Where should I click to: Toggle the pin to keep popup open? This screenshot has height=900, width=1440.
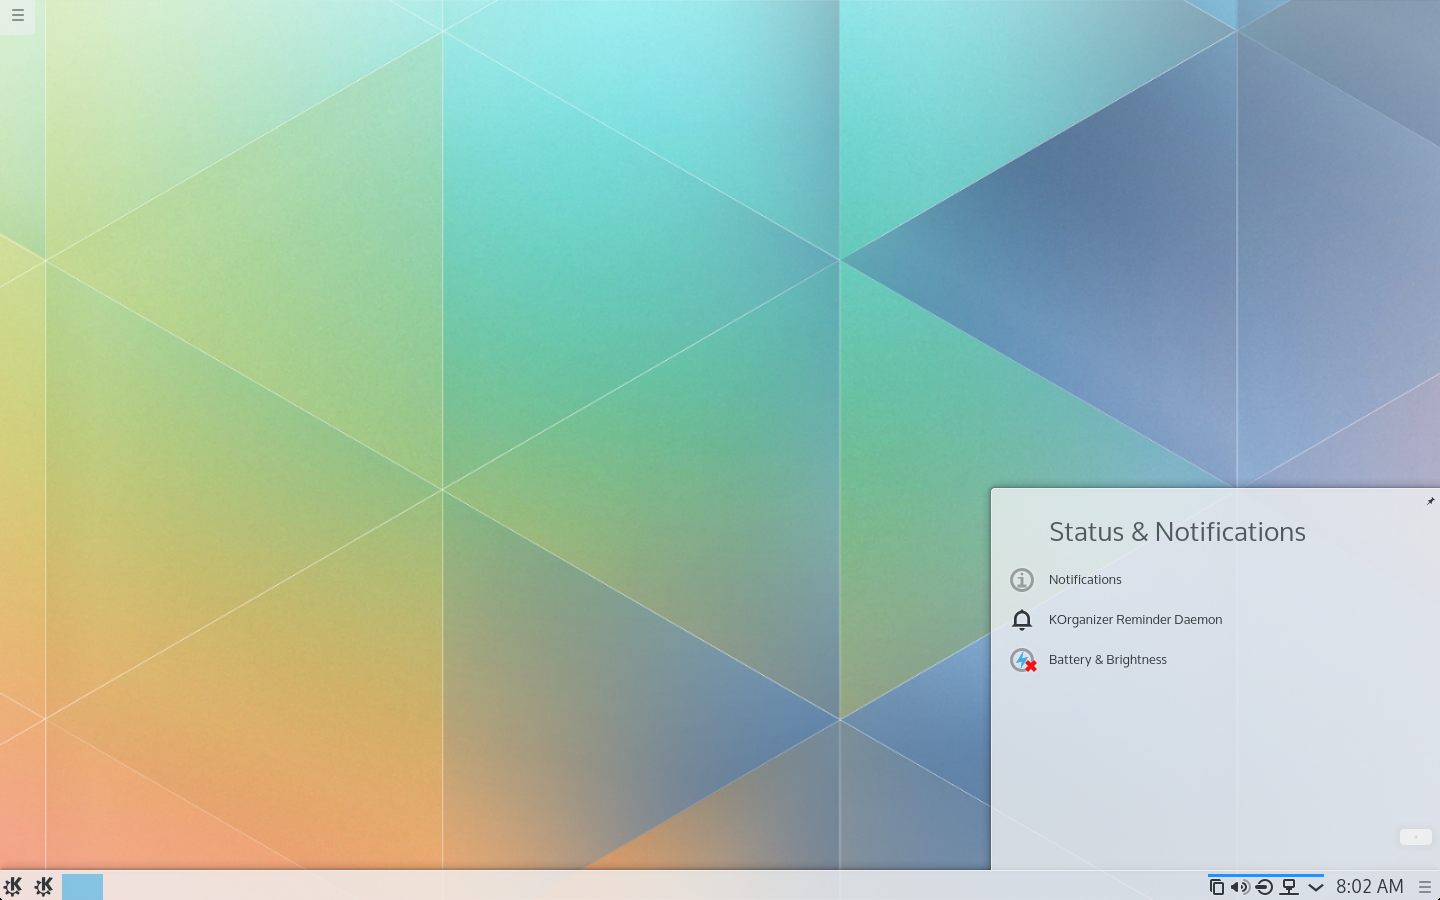coord(1430,501)
